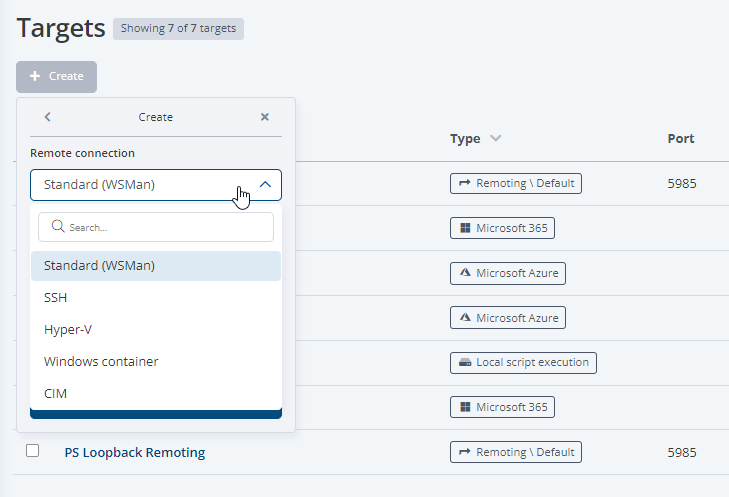
Task: Click the Search field in dropdown
Action: click(156, 227)
